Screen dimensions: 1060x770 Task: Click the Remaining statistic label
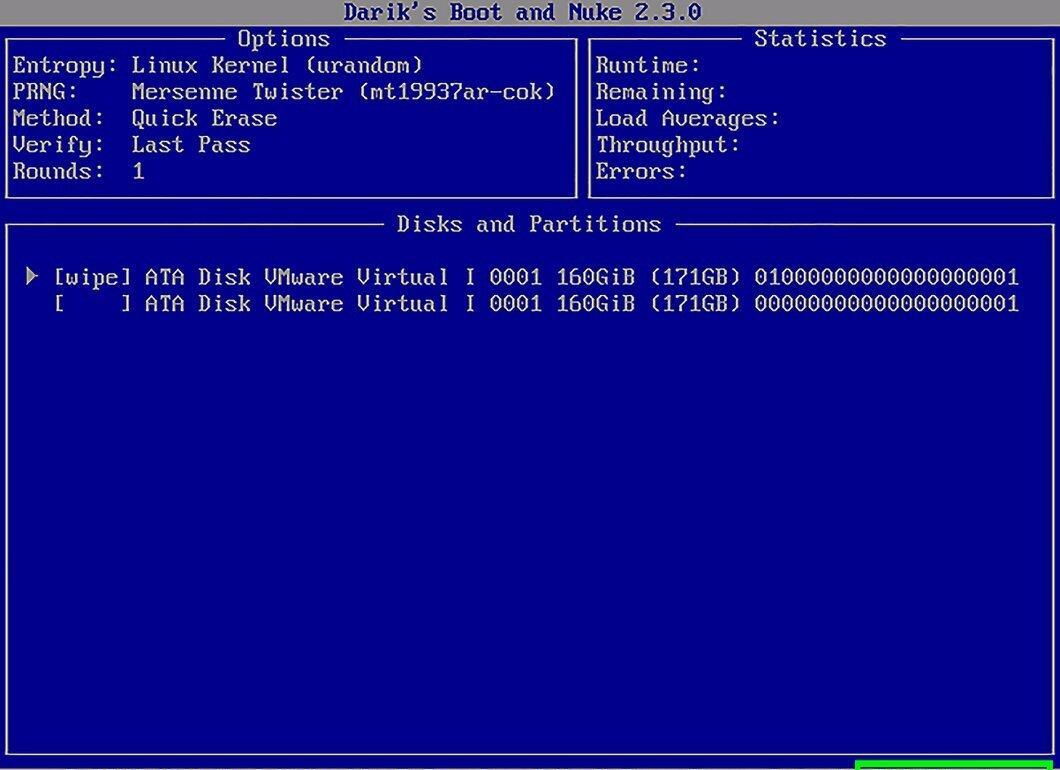(x=660, y=92)
